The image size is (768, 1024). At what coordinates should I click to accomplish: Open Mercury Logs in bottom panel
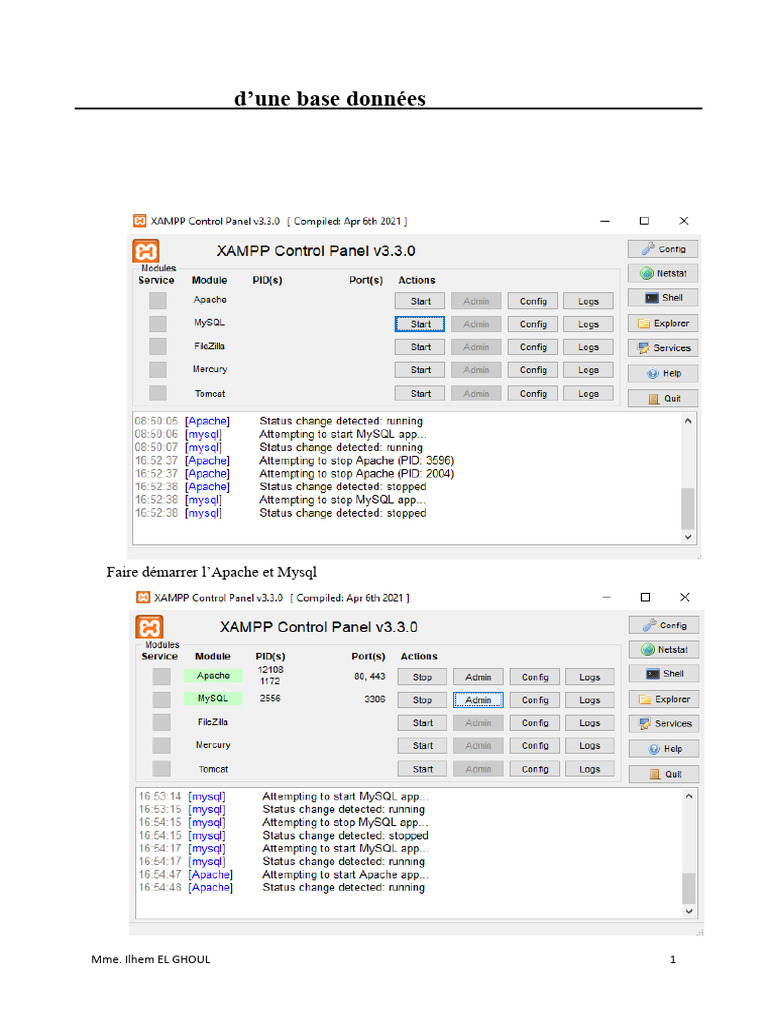coord(589,746)
